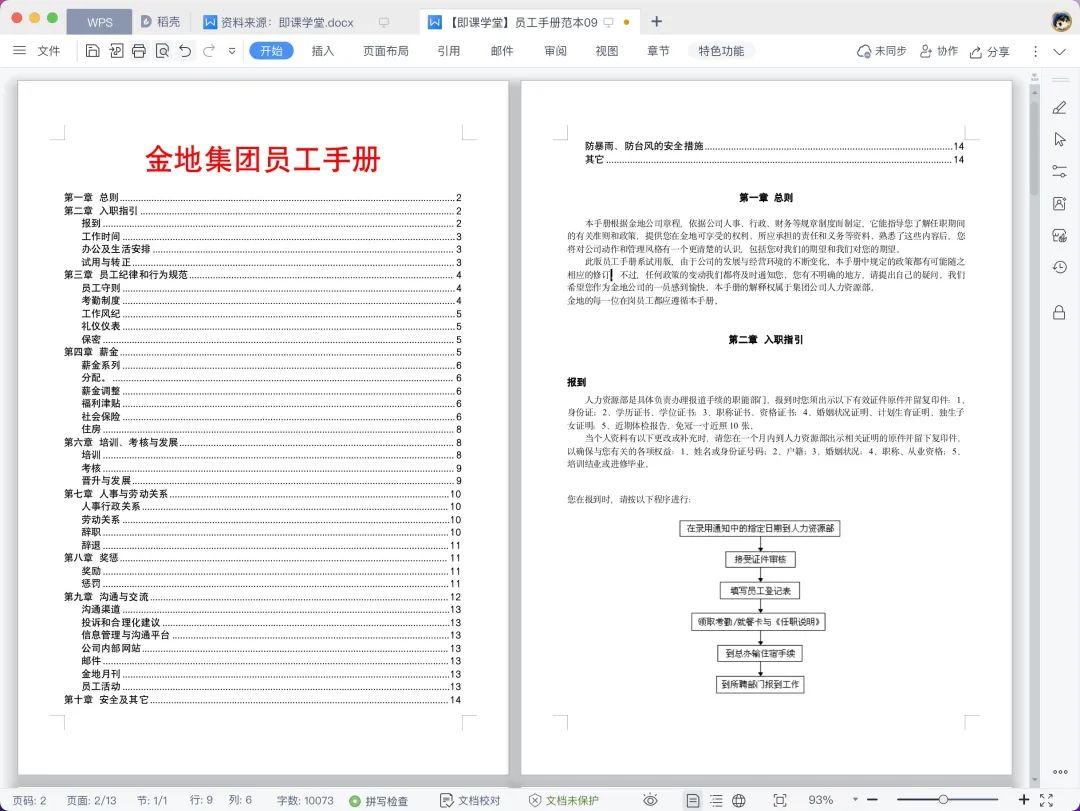Viewport: 1080px width, 811px height.
Task: Open the 特色功能 tab
Action: pyautogui.click(x=721, y=50)
